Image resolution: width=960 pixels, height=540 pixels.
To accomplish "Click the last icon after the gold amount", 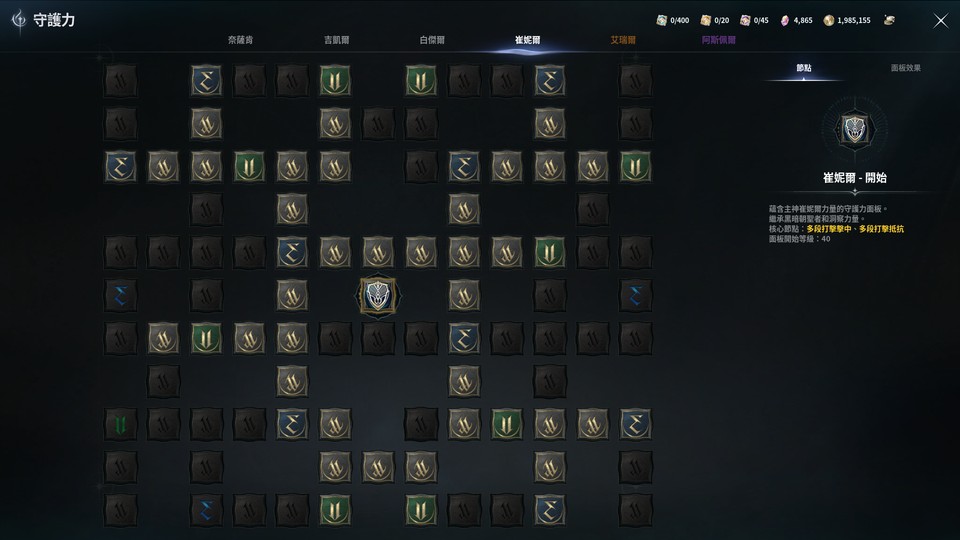I will click(x=890, y=20).
